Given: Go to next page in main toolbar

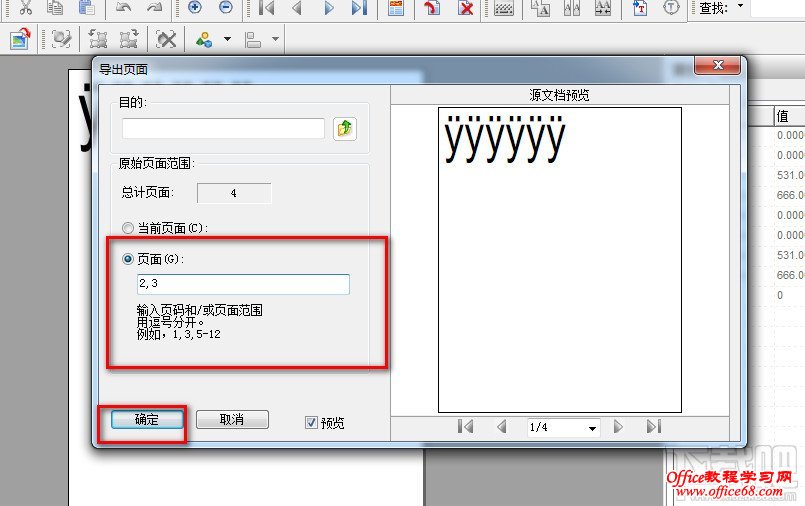Looking at the screenshot, I should 329,8.
